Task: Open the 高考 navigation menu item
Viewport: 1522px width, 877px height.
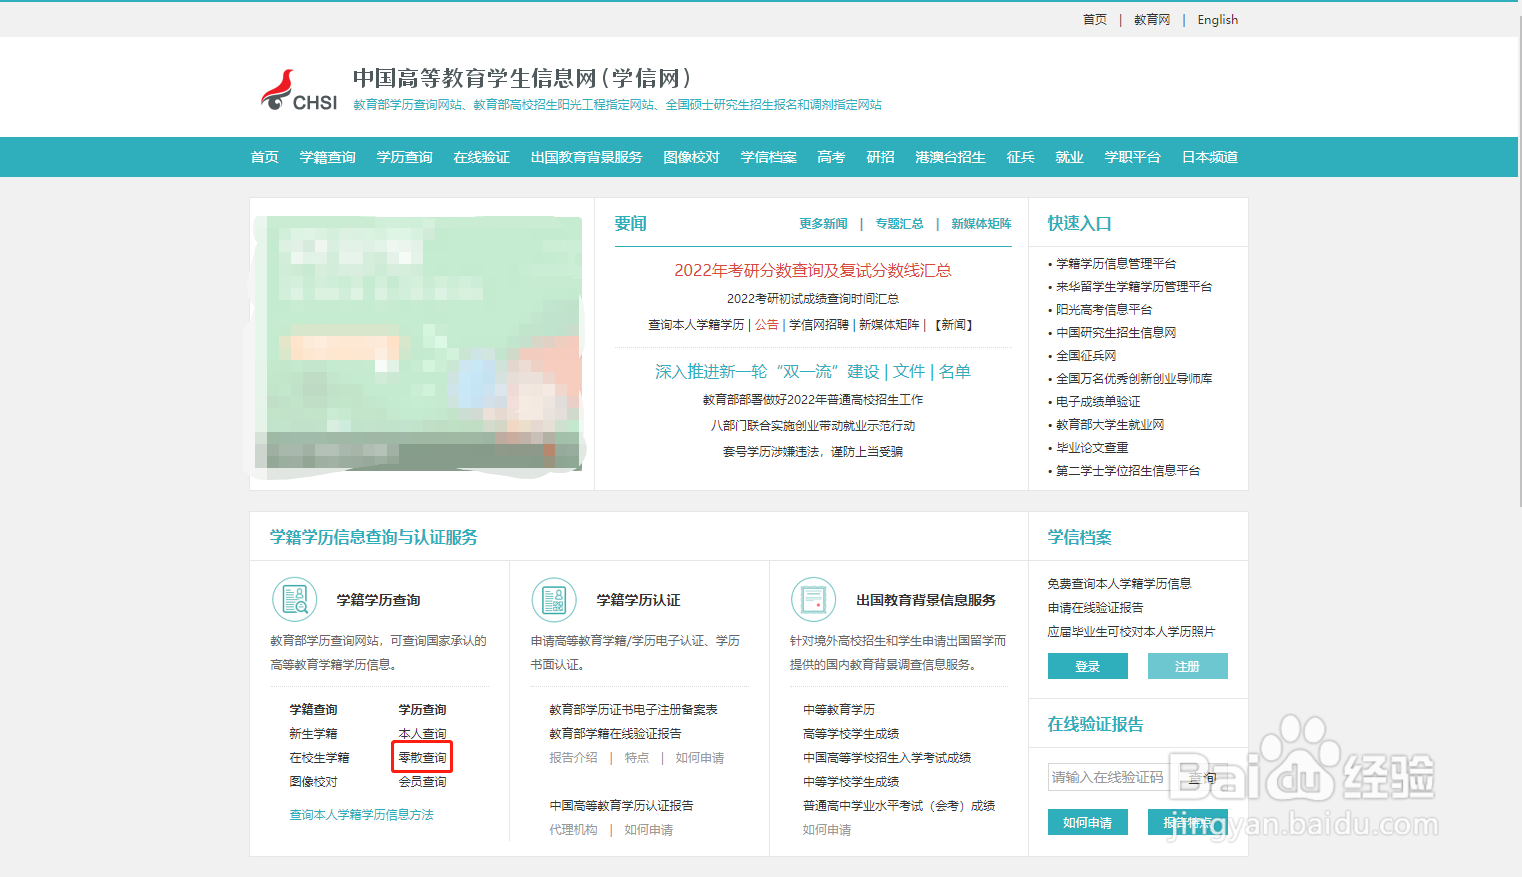Action: [831, 157]
